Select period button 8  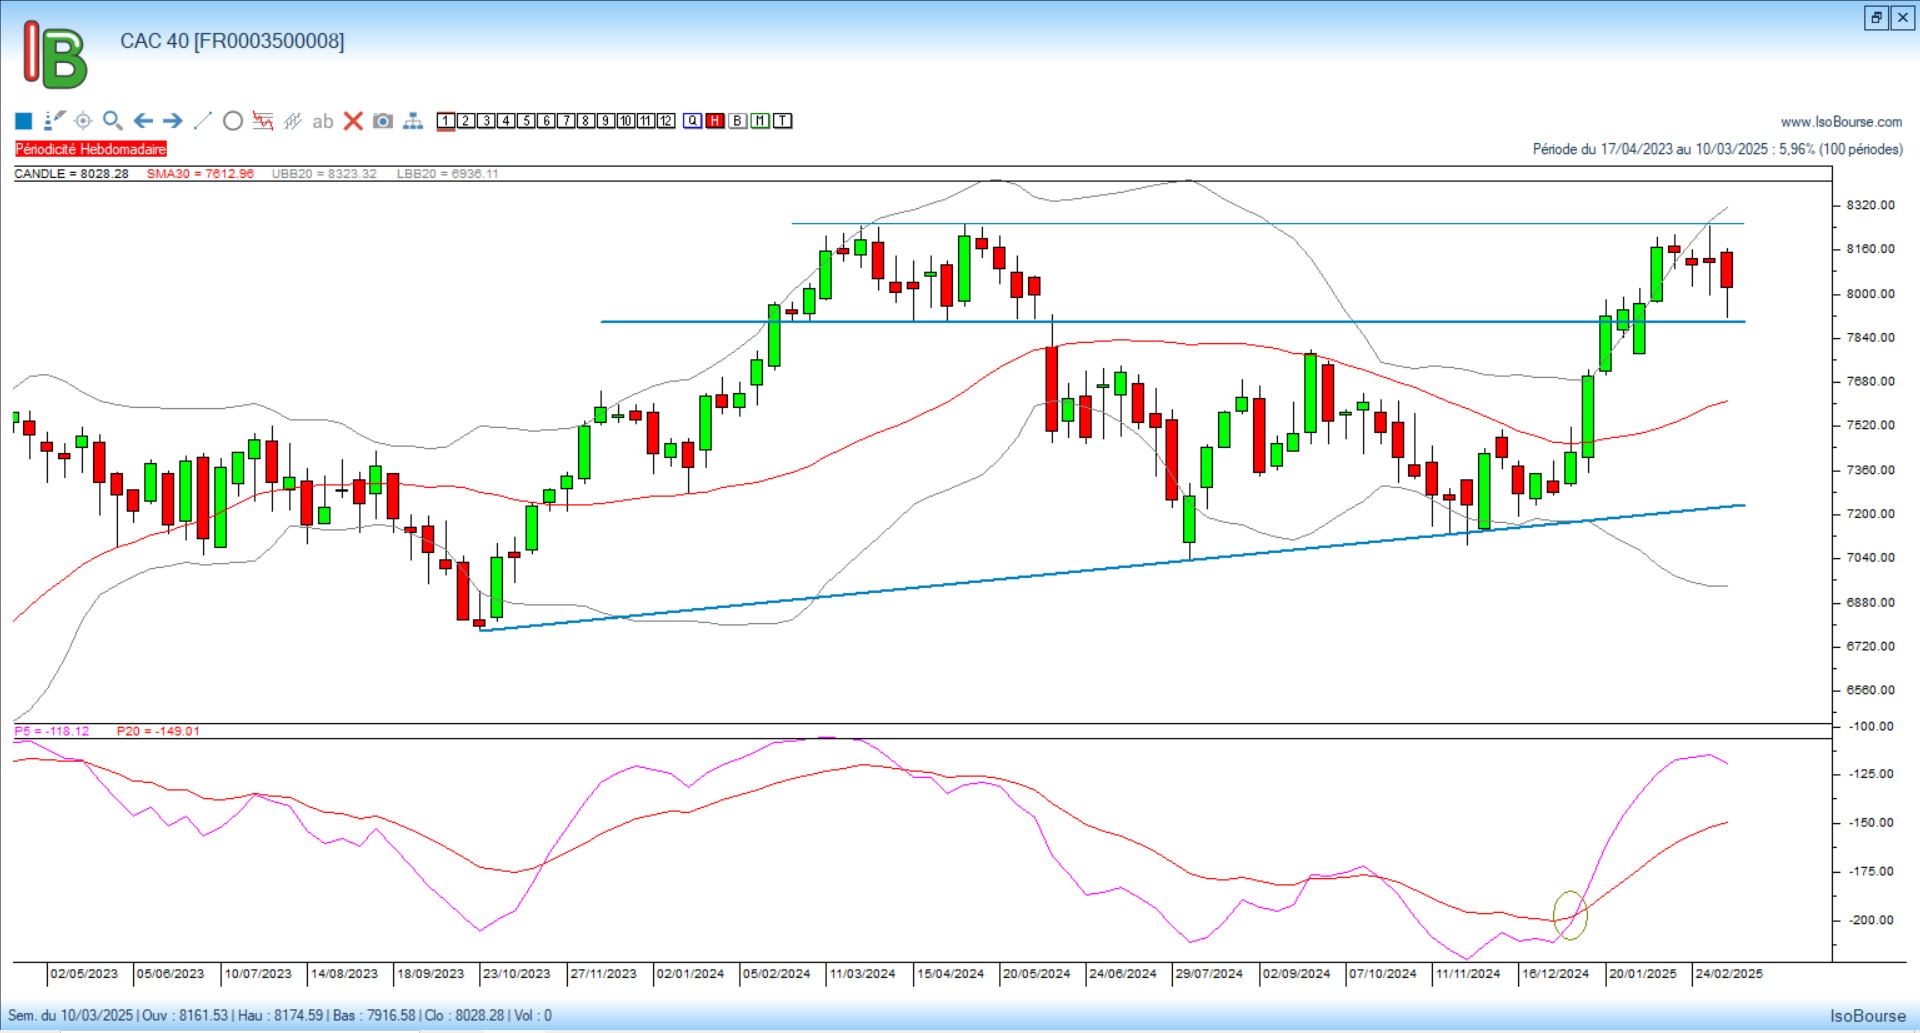pyautogui.click(x=586, y=121)
